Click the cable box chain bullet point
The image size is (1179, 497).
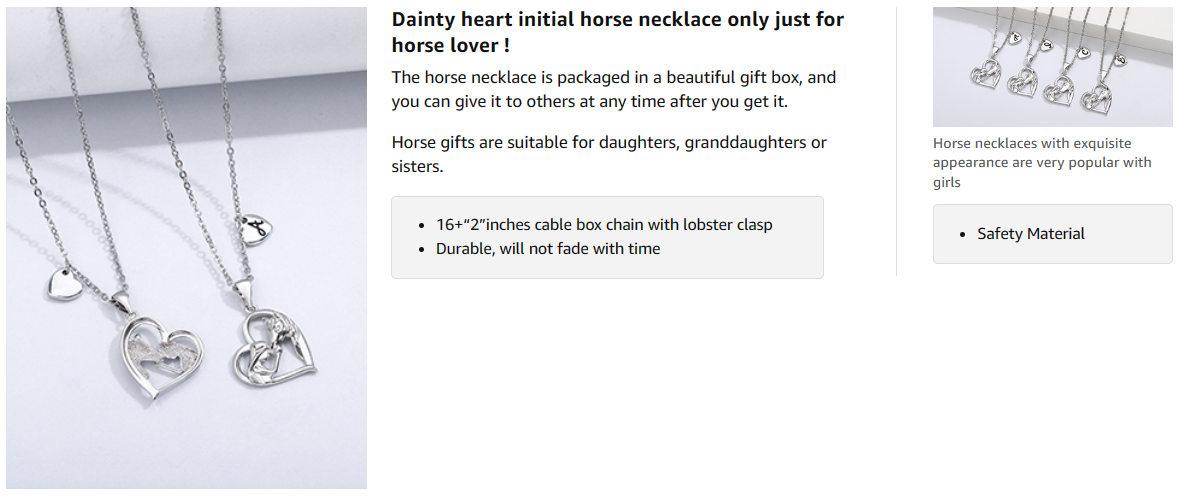(604, 225)
